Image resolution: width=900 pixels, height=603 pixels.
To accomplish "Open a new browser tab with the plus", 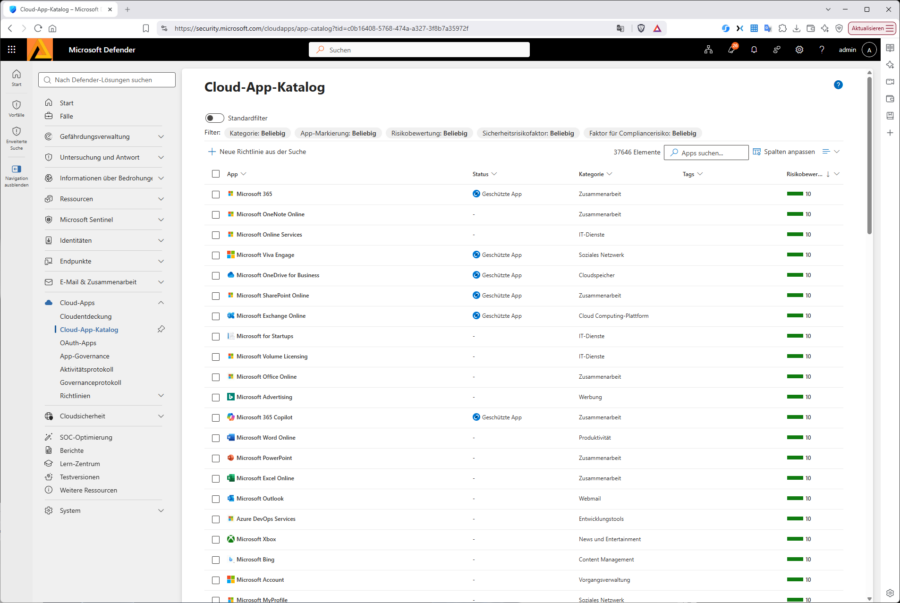I will pyautogui.click(x=127, y=9).
